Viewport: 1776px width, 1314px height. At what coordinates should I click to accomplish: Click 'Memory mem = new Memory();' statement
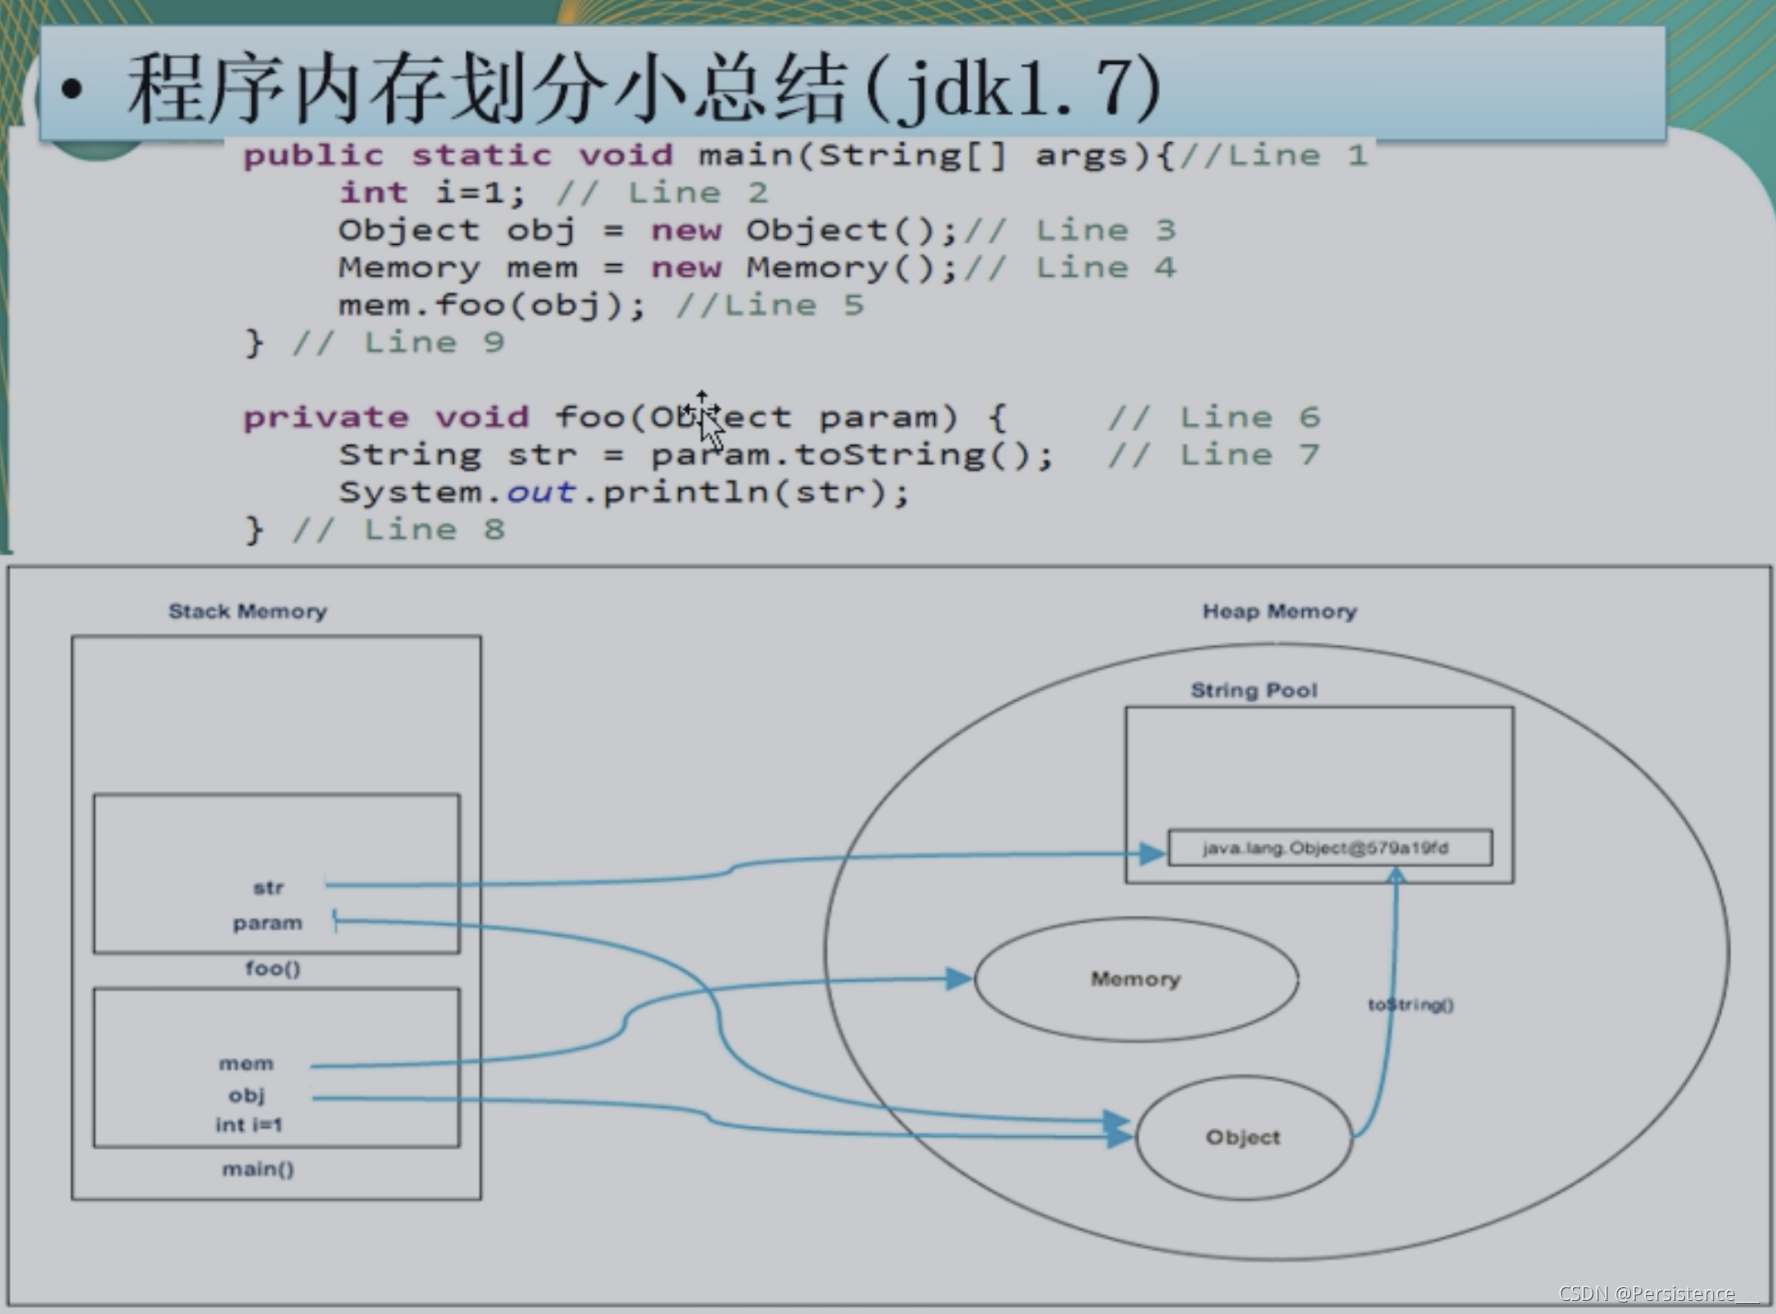click(x=648, y=268)
